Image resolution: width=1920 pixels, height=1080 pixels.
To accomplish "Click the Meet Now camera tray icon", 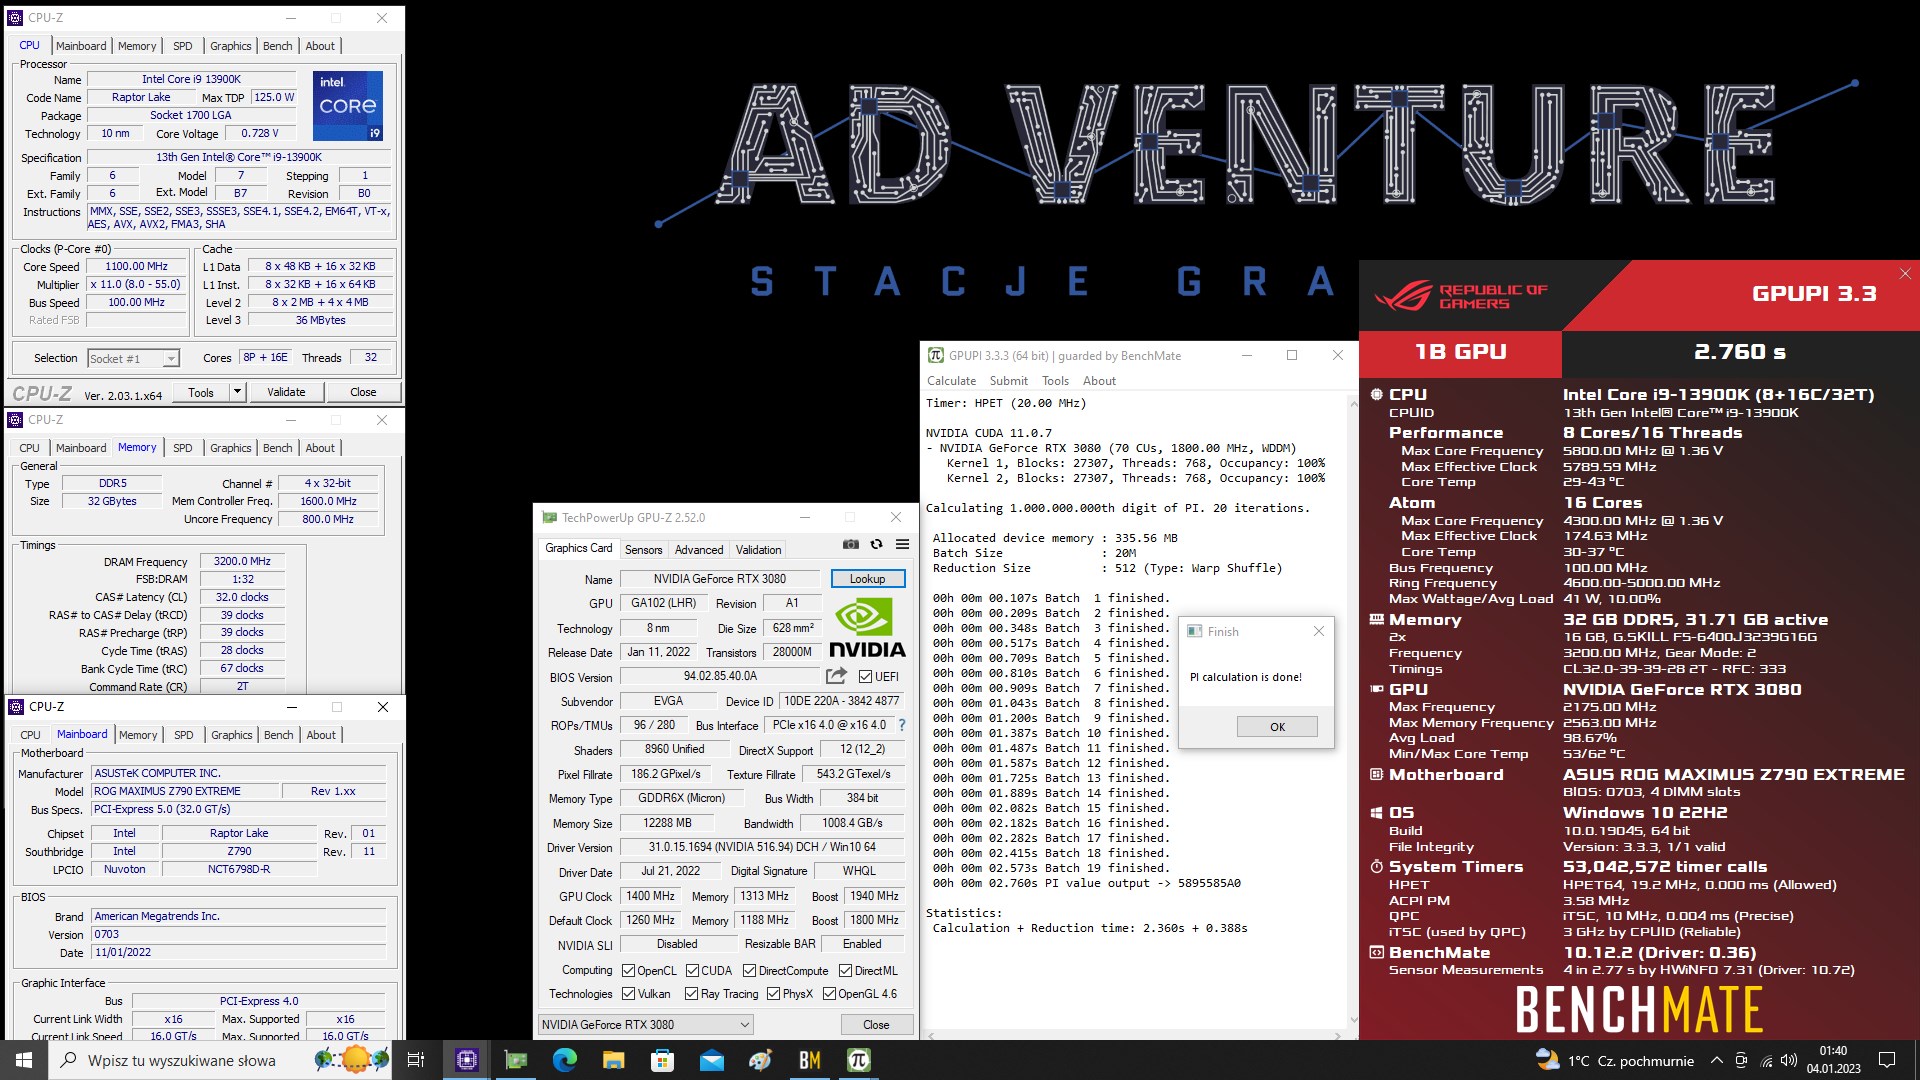I will (x=1741, y=1060).
